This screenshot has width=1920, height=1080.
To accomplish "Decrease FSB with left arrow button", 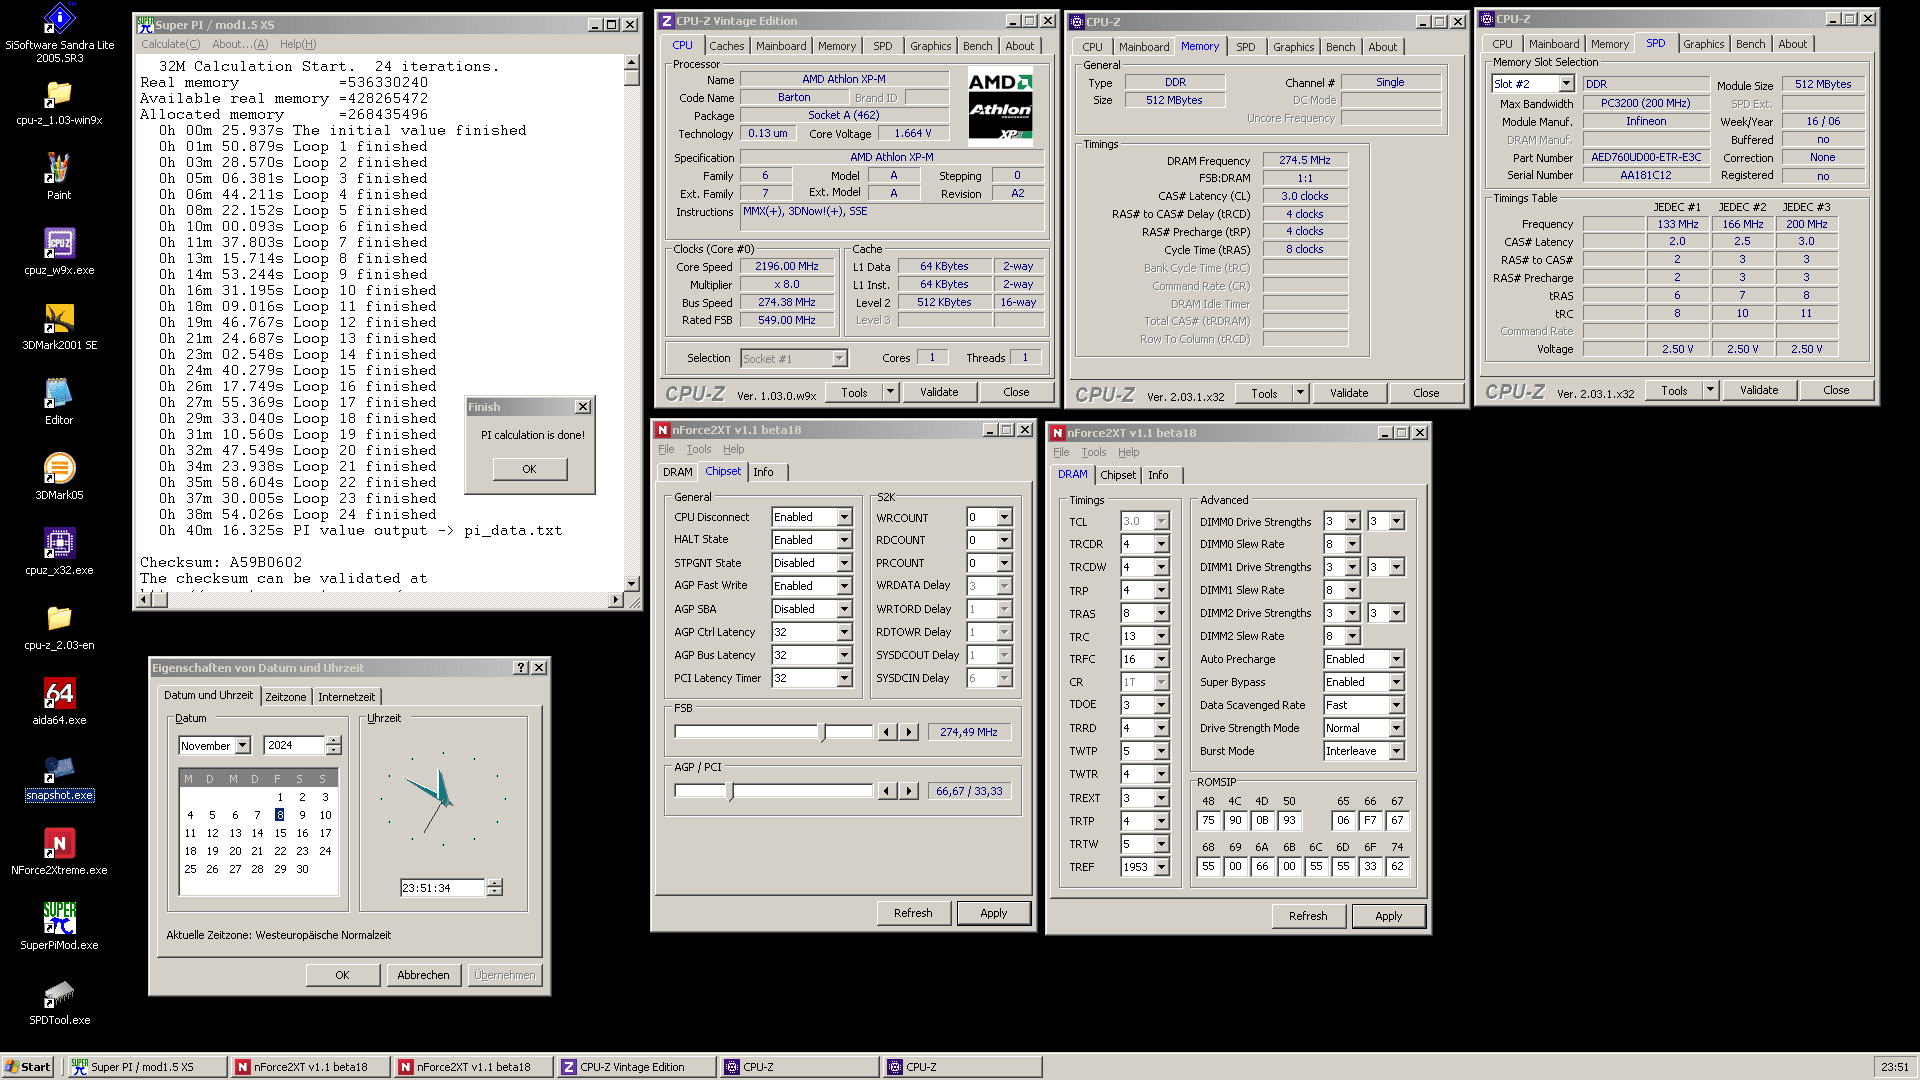I will (x=887, y=732).
